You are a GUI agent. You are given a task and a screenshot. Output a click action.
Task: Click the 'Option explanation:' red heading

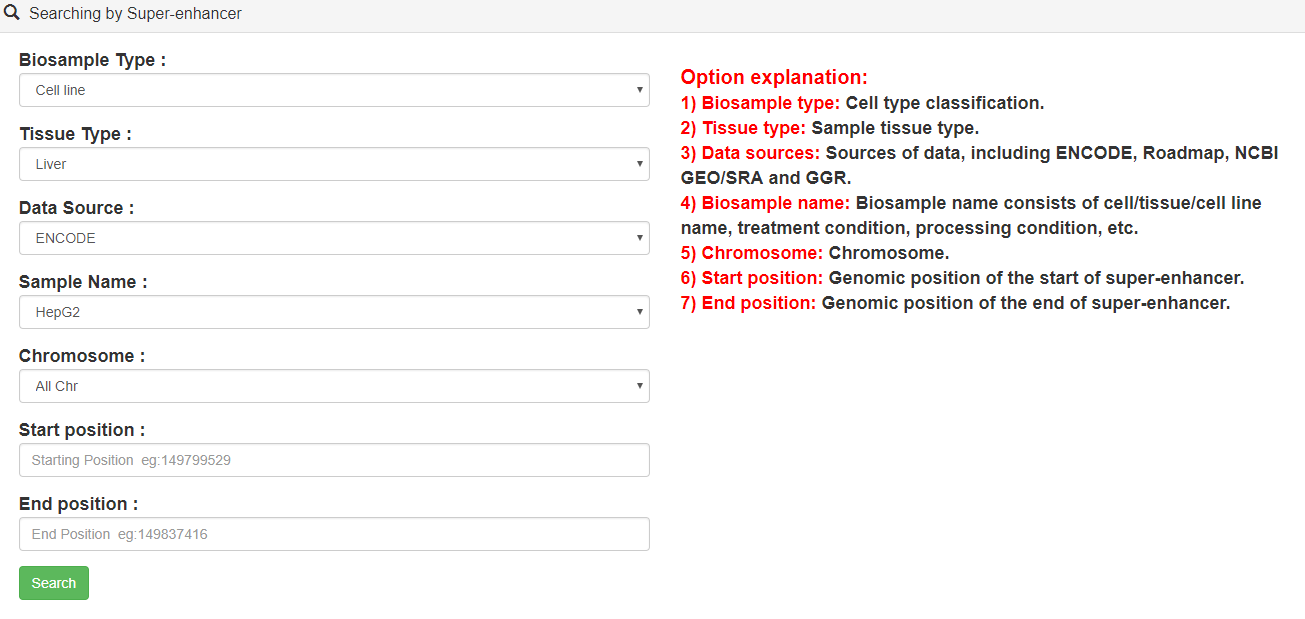click(x=774, y=77)
